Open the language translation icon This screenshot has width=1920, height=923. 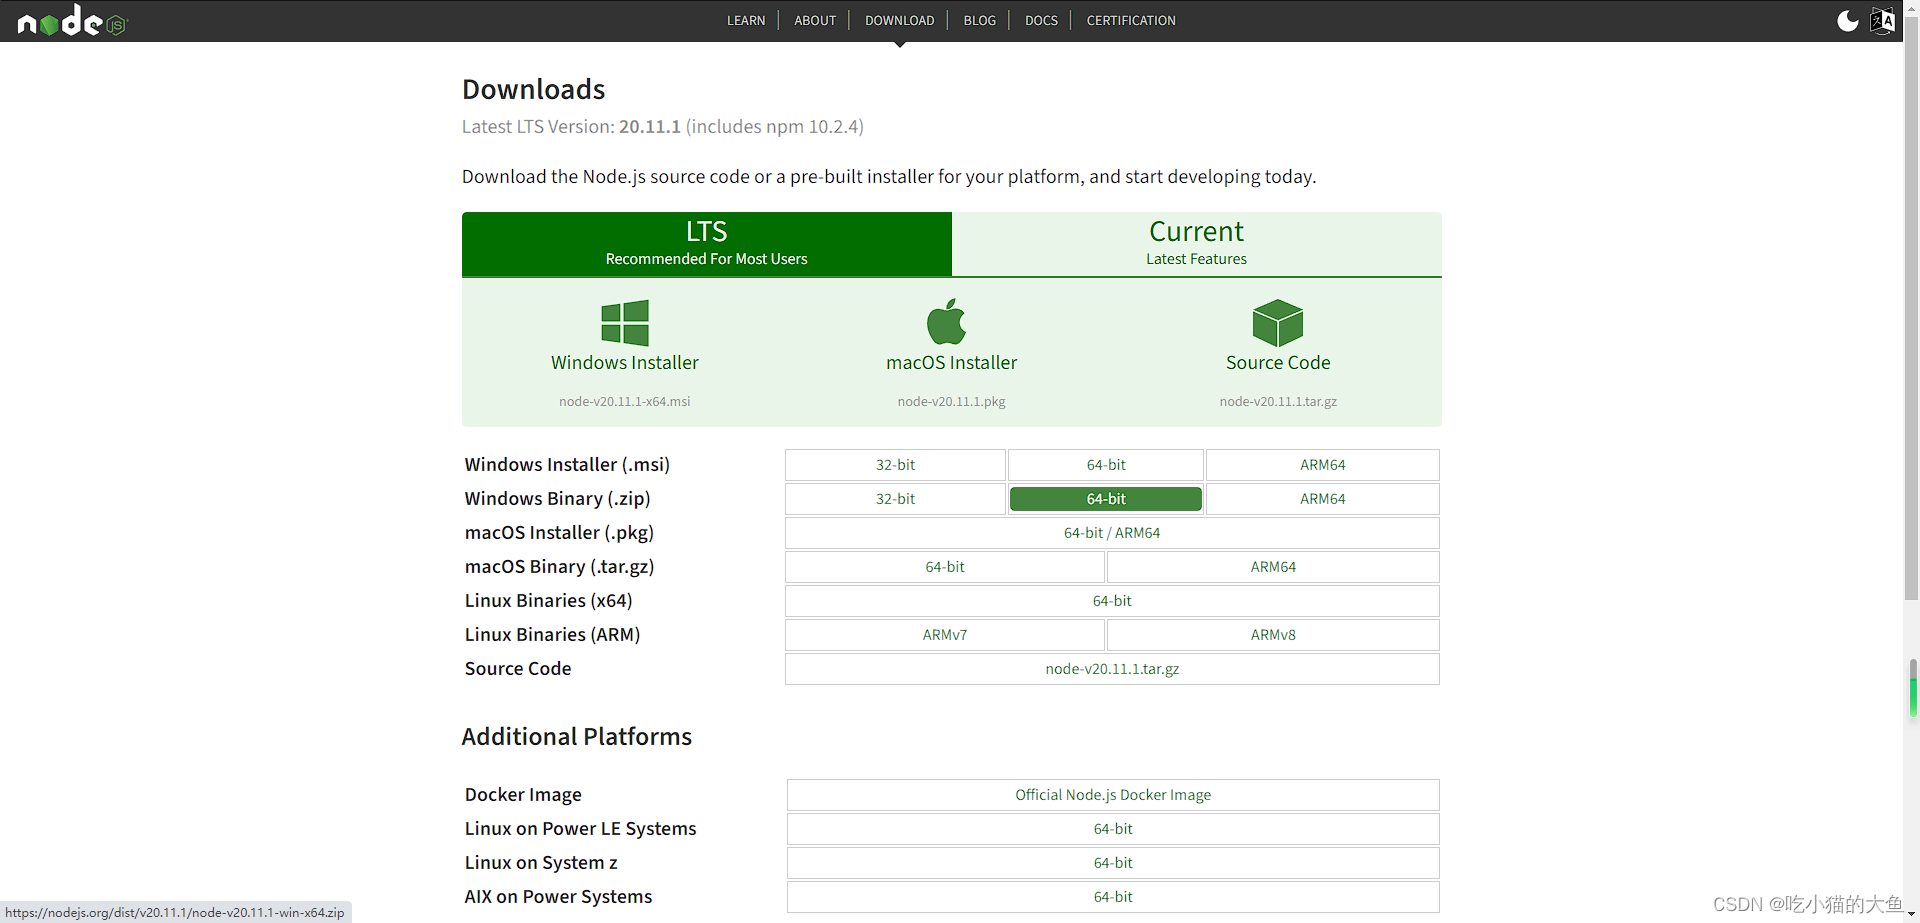1882,21
